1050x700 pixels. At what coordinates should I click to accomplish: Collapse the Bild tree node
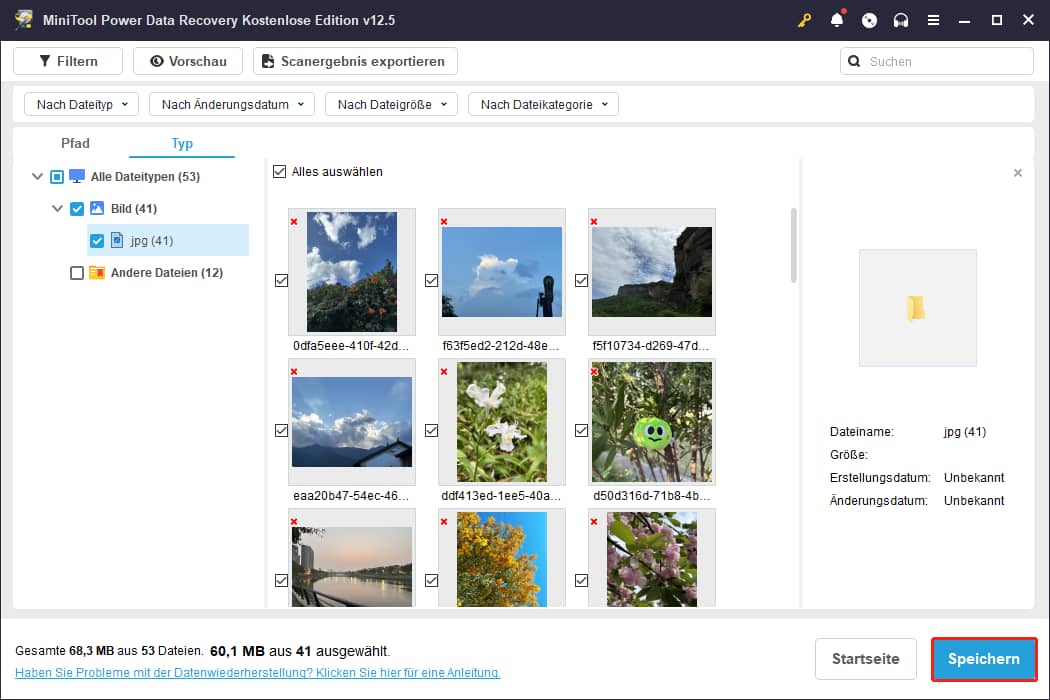(58, 208)
